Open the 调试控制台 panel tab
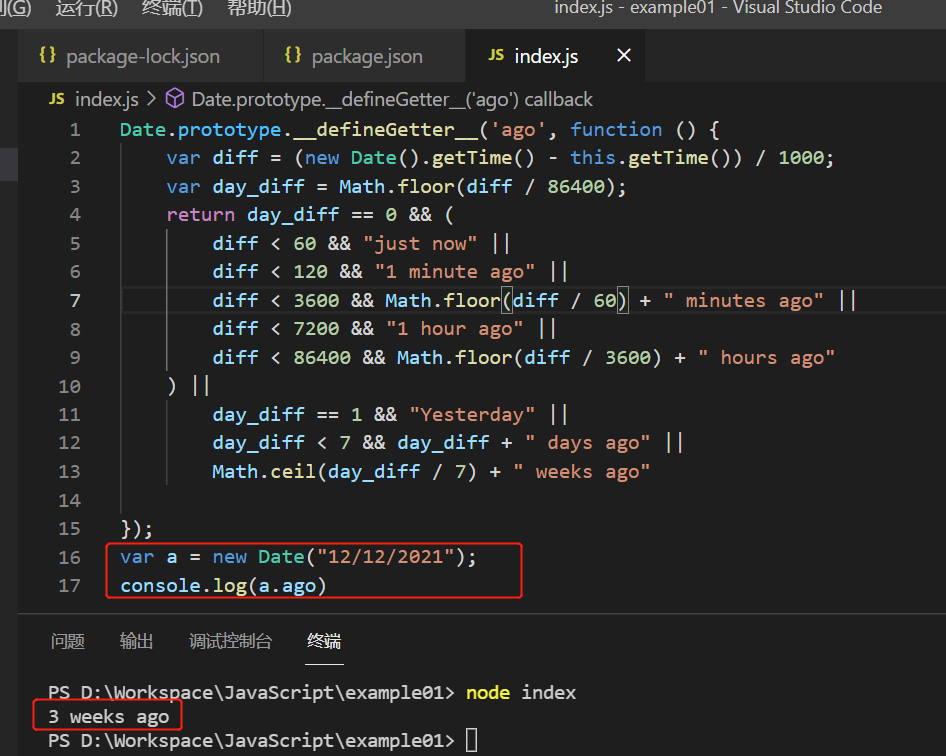946x756 pixels. (x=230, y=641)
